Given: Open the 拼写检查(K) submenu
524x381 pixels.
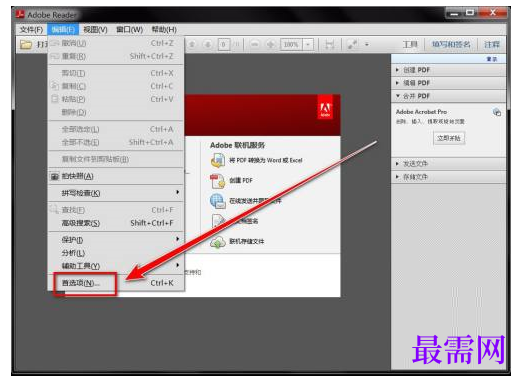Looking at the screenshot, I should tap(116, 193).
